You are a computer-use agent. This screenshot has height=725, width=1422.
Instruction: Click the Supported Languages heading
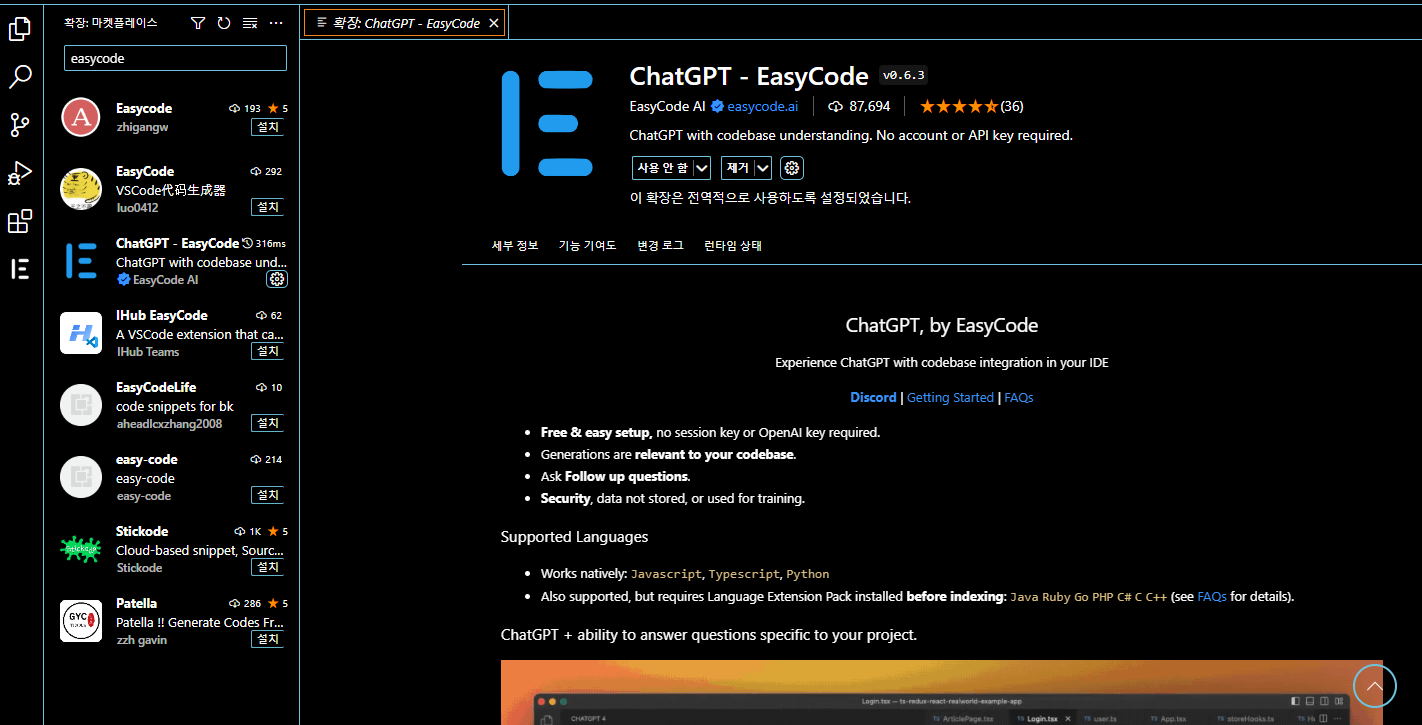574,537
